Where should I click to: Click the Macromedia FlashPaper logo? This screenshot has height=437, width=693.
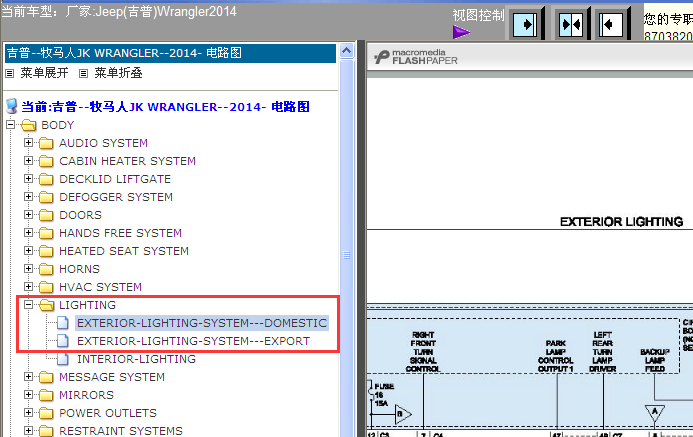pos(416,57)
